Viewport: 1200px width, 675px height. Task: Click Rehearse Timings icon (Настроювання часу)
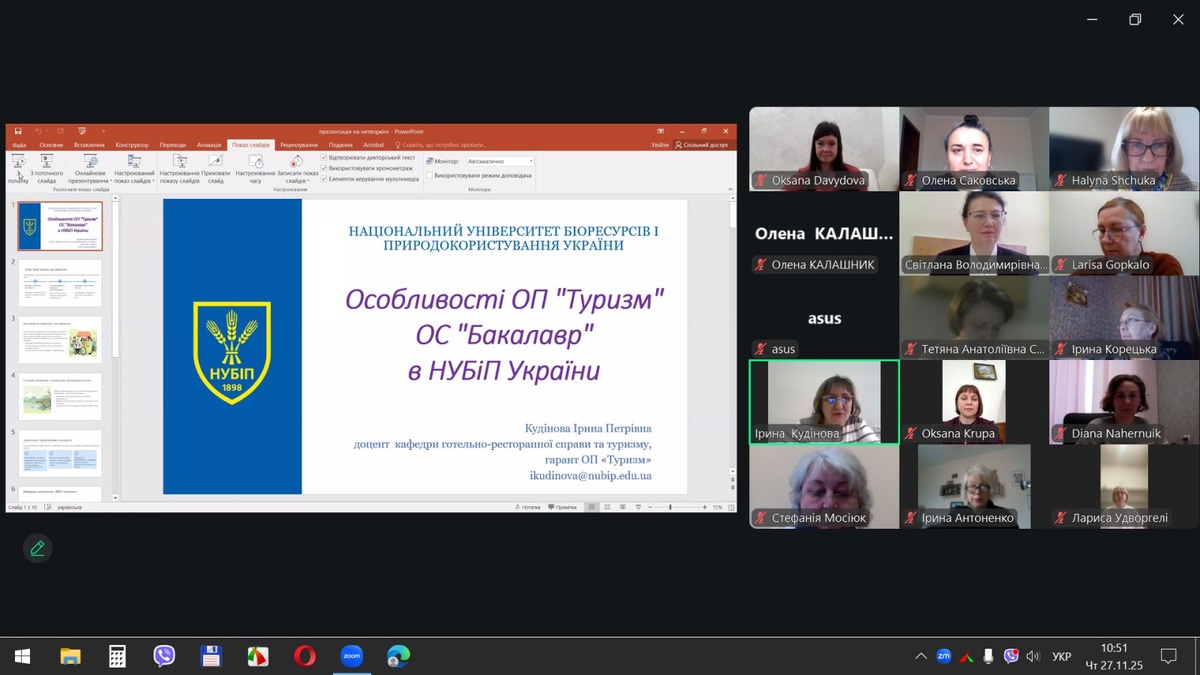(255, 162)
